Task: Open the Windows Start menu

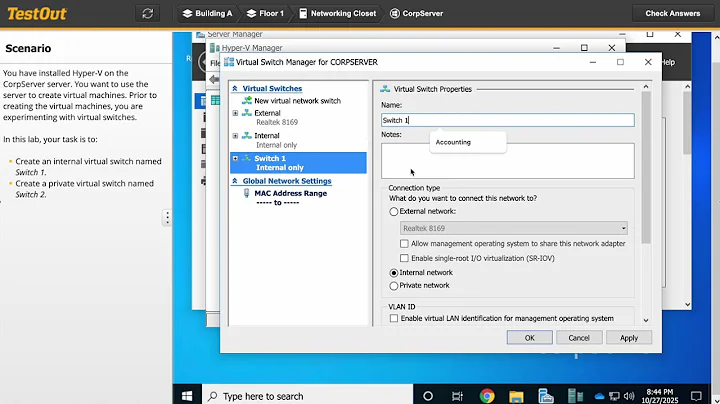Action: pos(187,396)
